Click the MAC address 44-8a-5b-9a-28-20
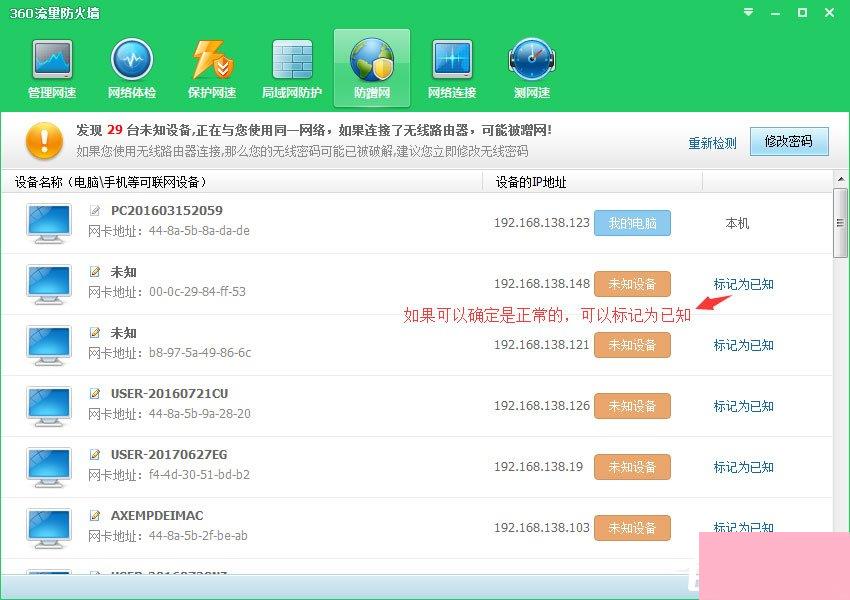Viewport: 850px width, 600px height. click(x=199, y=414)
